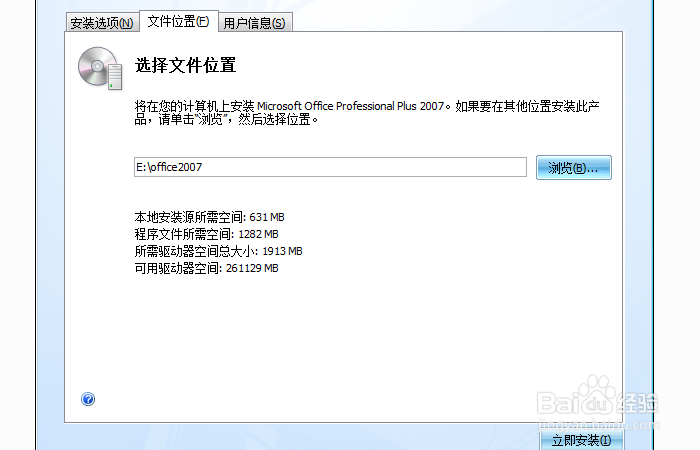Screen dimensions: 700x450
Task: Click the CD and computer setup icon
Action: (x=100, y=68)
